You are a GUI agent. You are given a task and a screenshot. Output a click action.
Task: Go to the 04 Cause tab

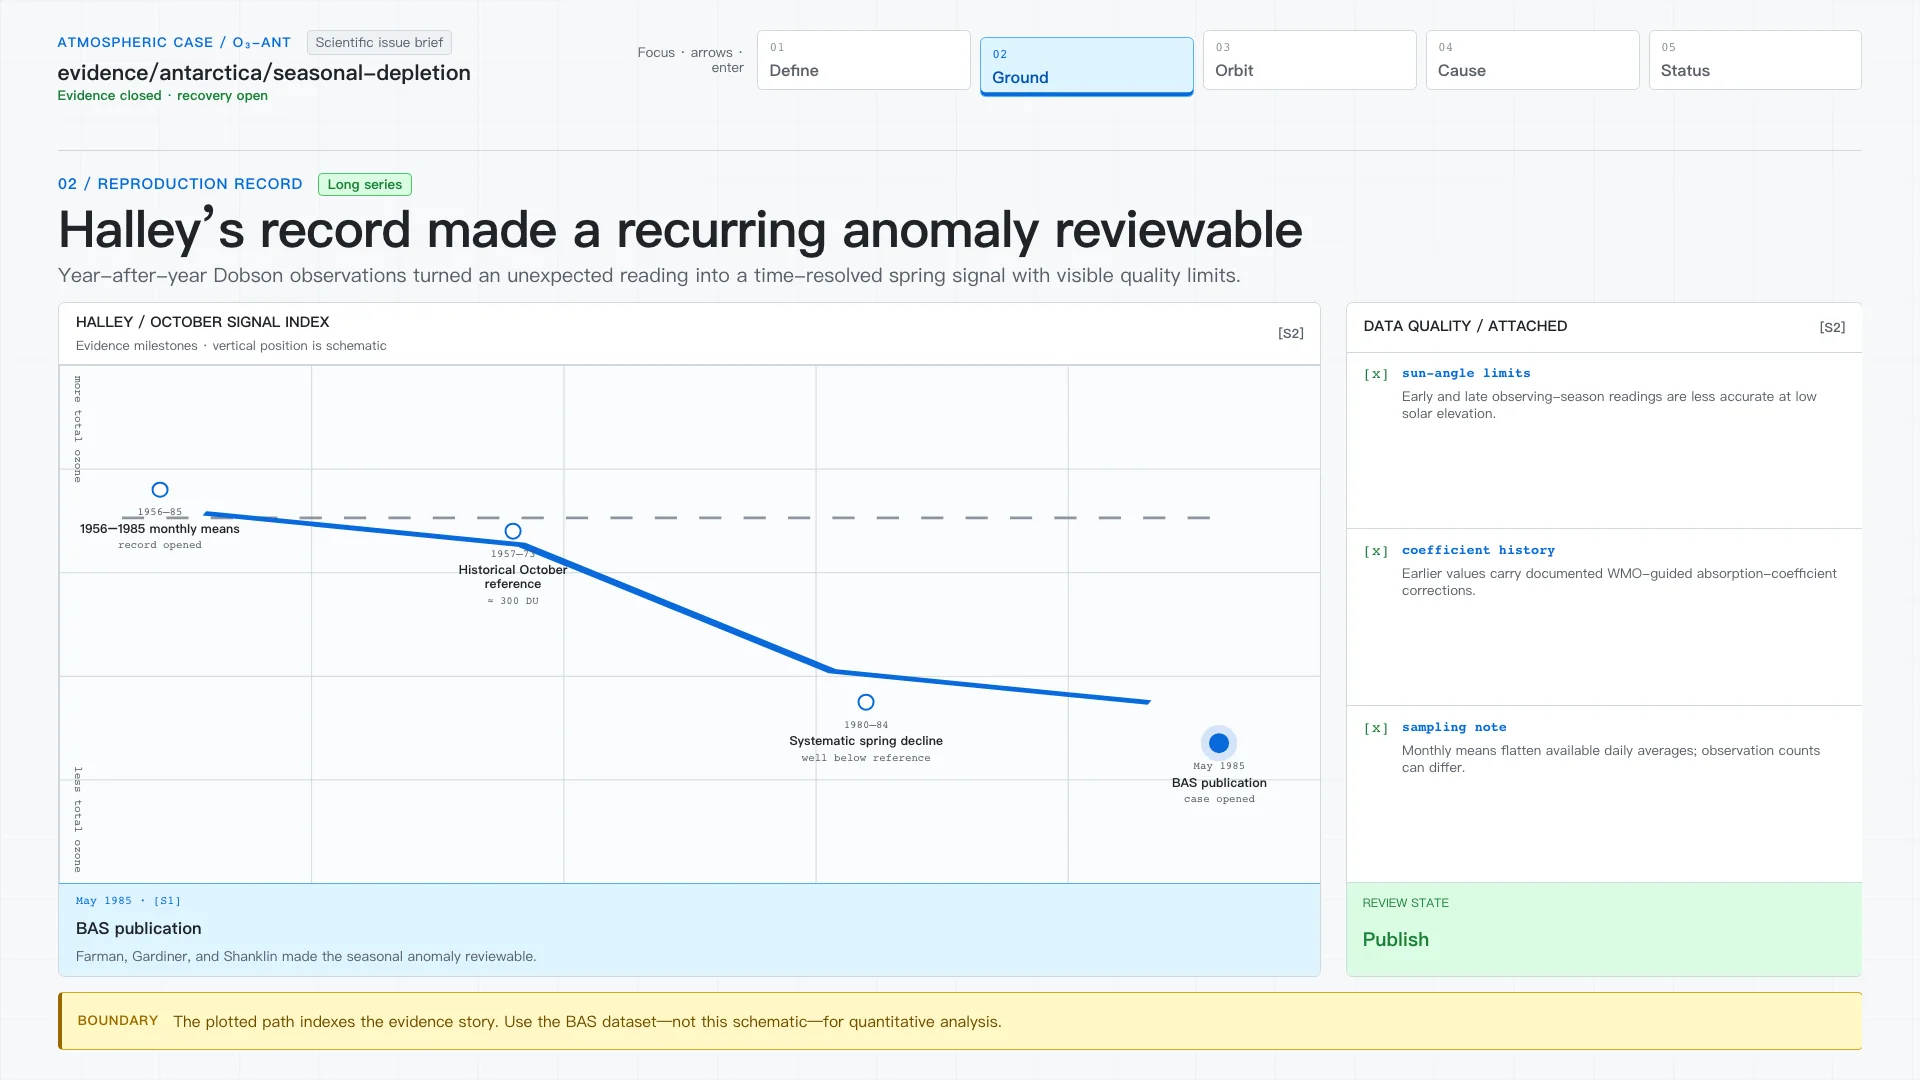tap(1532, 60)
